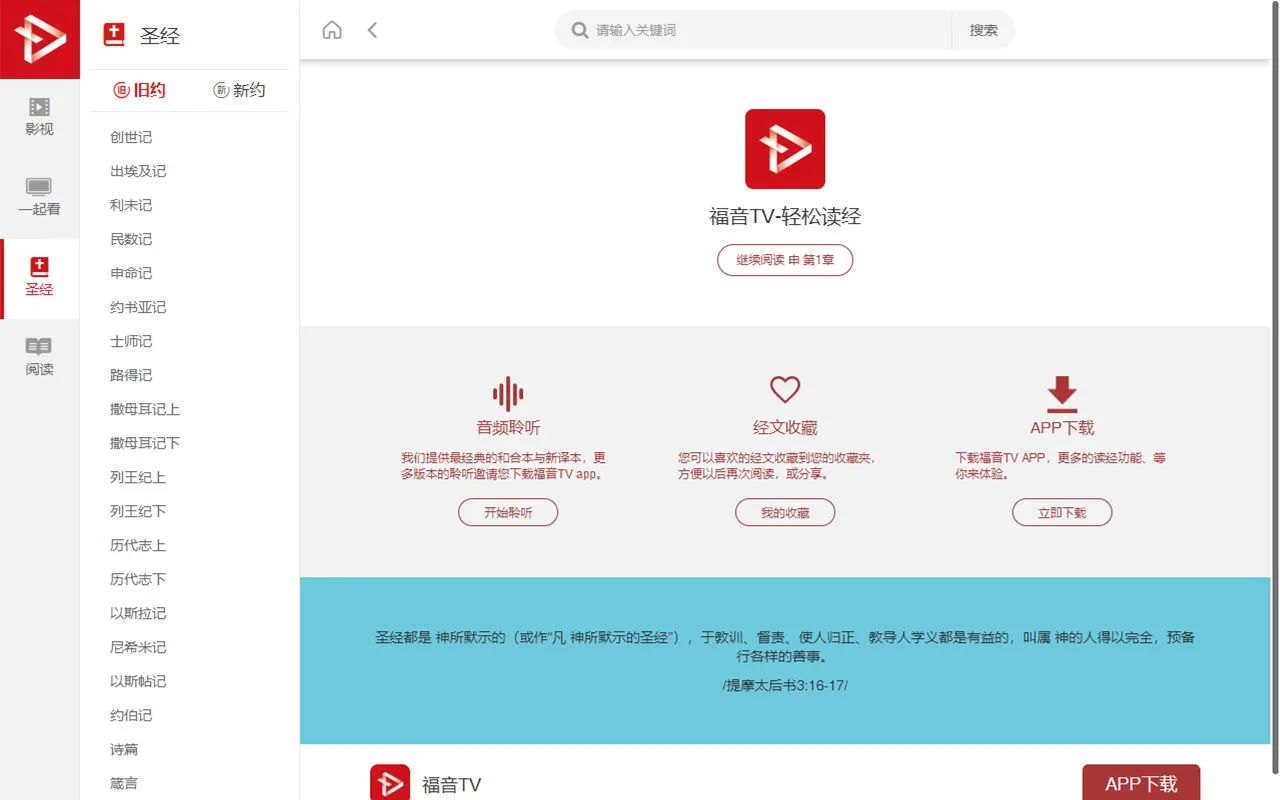Open the book 撒母耳记上

click(x=145, y=409)
